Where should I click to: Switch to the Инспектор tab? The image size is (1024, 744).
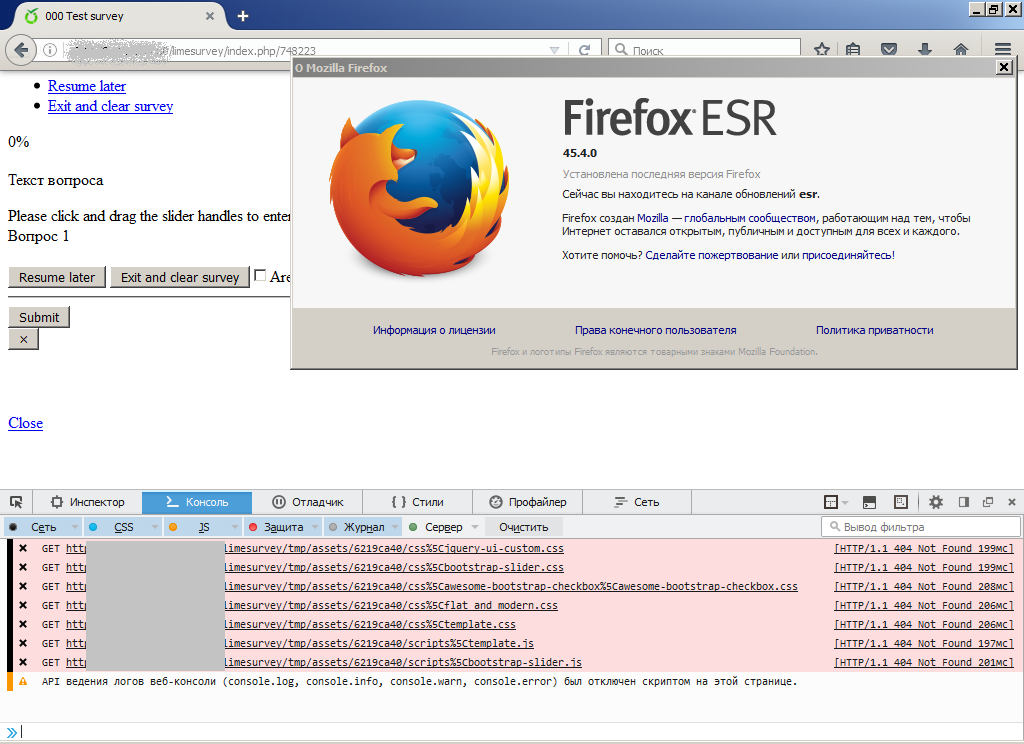pyautogui.click(x=88, y=502)
